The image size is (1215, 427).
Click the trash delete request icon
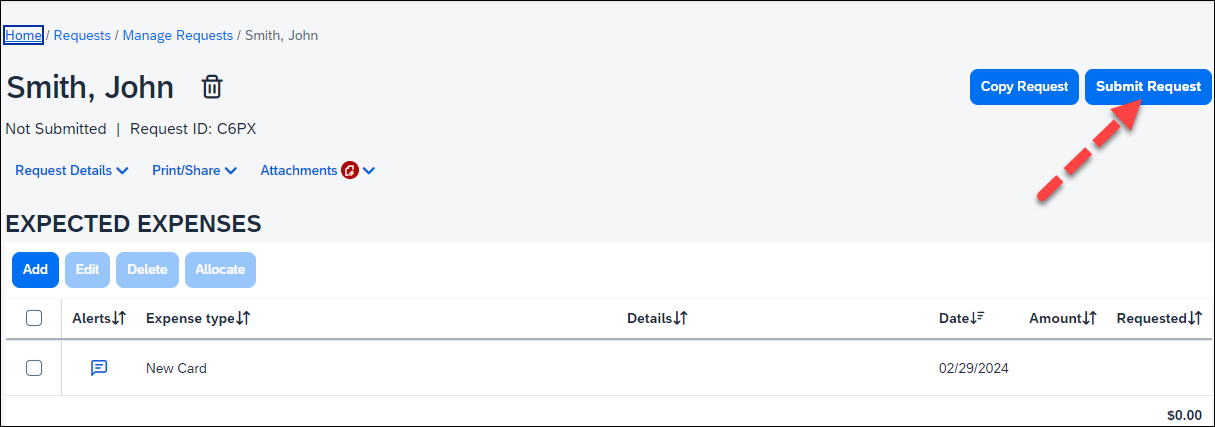click(211, 87)
